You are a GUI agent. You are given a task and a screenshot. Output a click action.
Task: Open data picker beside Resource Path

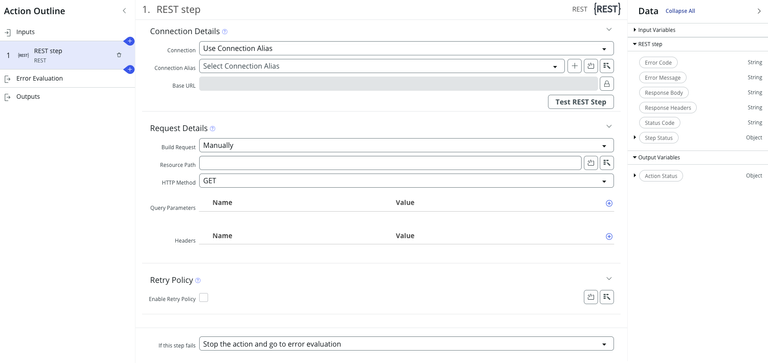tap(607, 163)
